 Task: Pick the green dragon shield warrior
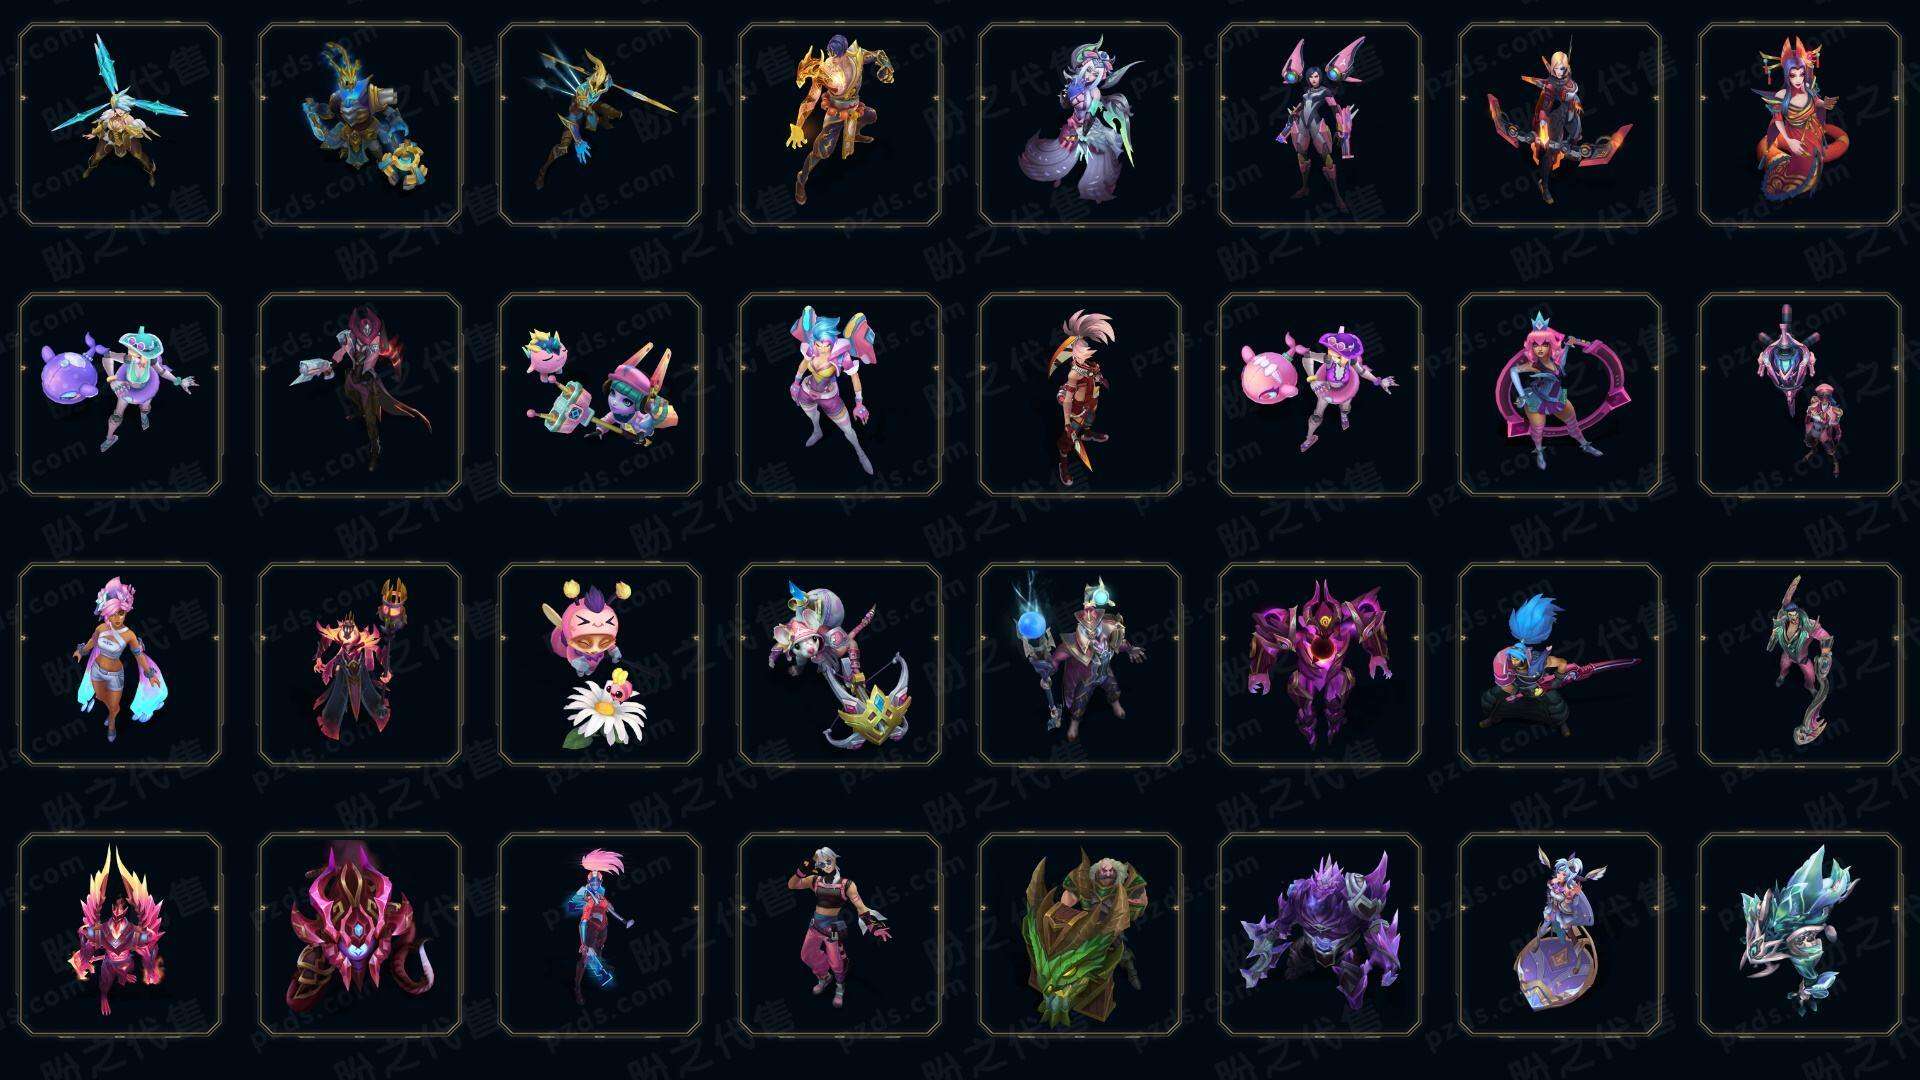[x=1080, y=934]
